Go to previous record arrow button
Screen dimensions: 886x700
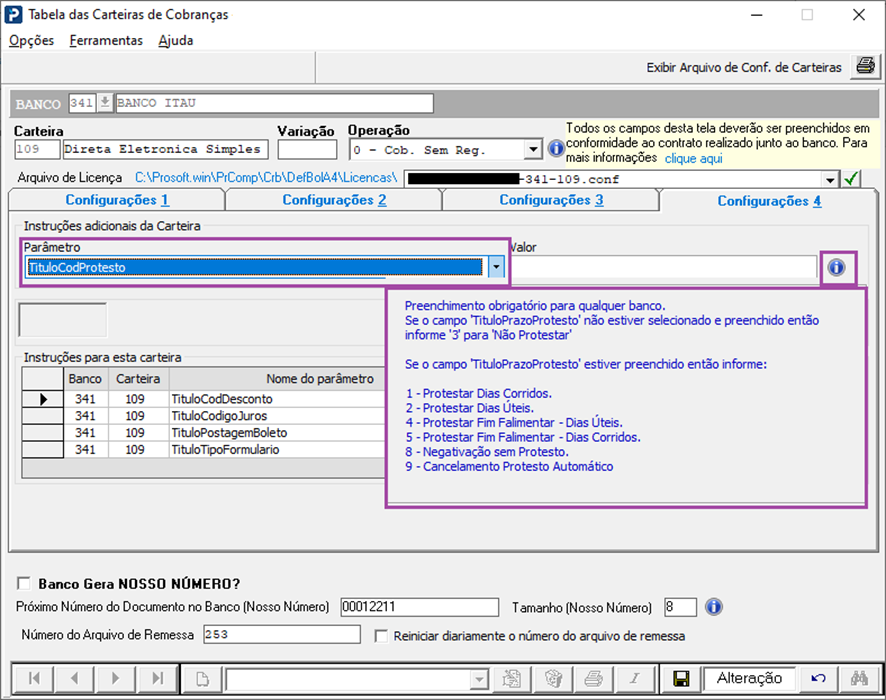coord(75,678)
